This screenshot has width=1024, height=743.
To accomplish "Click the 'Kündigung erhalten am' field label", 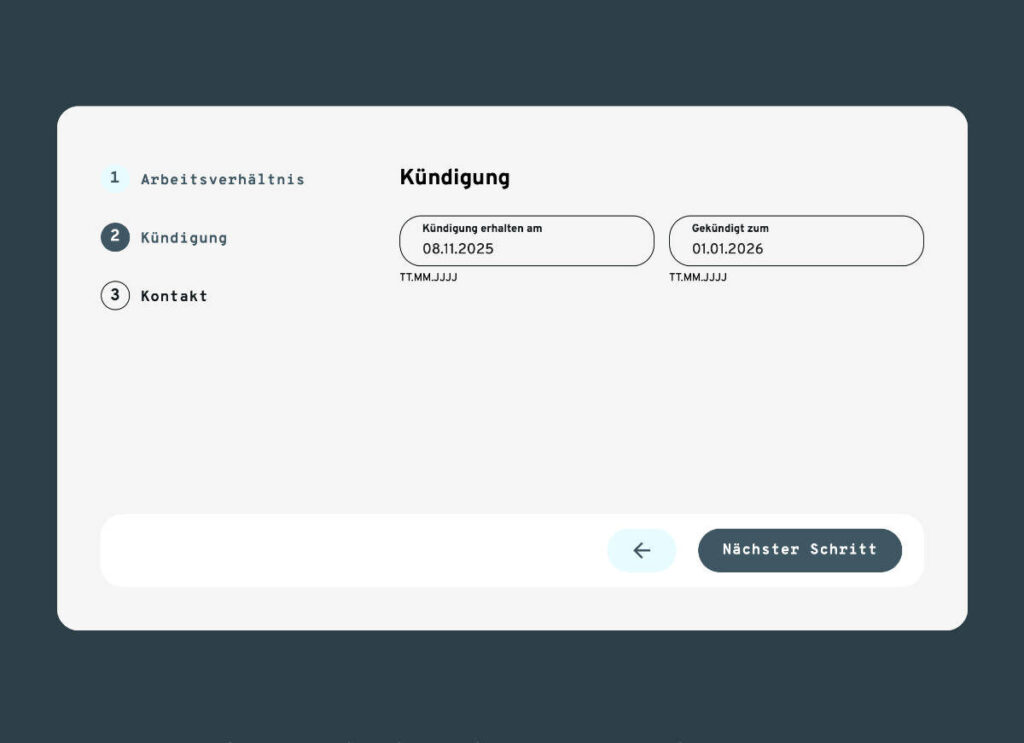I will (482, 229).
